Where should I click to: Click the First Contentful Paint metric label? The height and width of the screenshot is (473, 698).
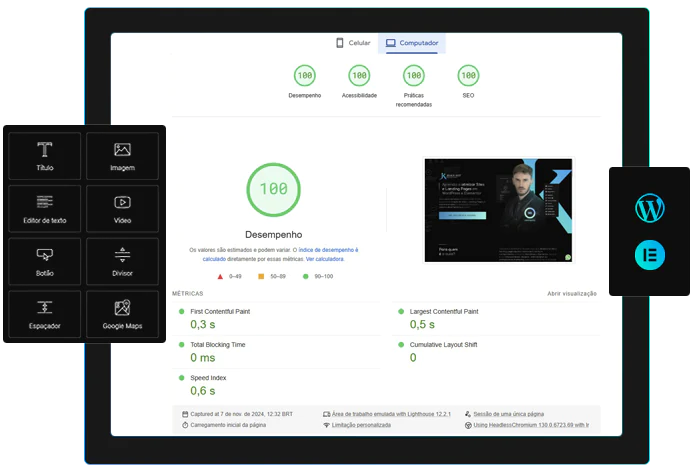click(220, 311)
